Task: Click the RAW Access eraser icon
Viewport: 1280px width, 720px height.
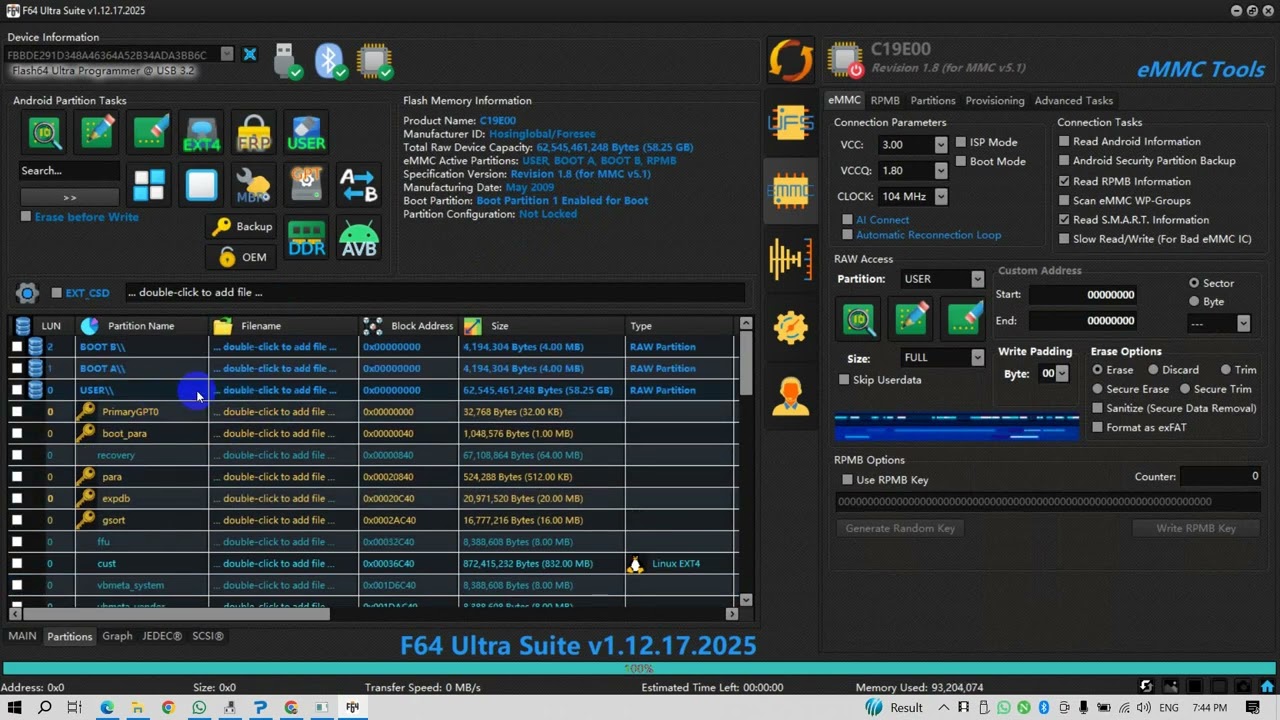Action: pyautogui.click(x=964, y=318)
